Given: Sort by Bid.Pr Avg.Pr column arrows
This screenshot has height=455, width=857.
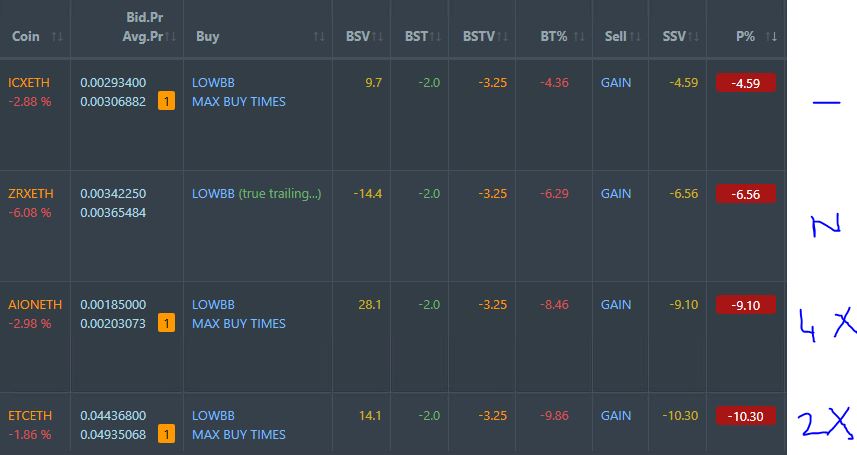Looking at the screenshot, I should coord(171,37).
